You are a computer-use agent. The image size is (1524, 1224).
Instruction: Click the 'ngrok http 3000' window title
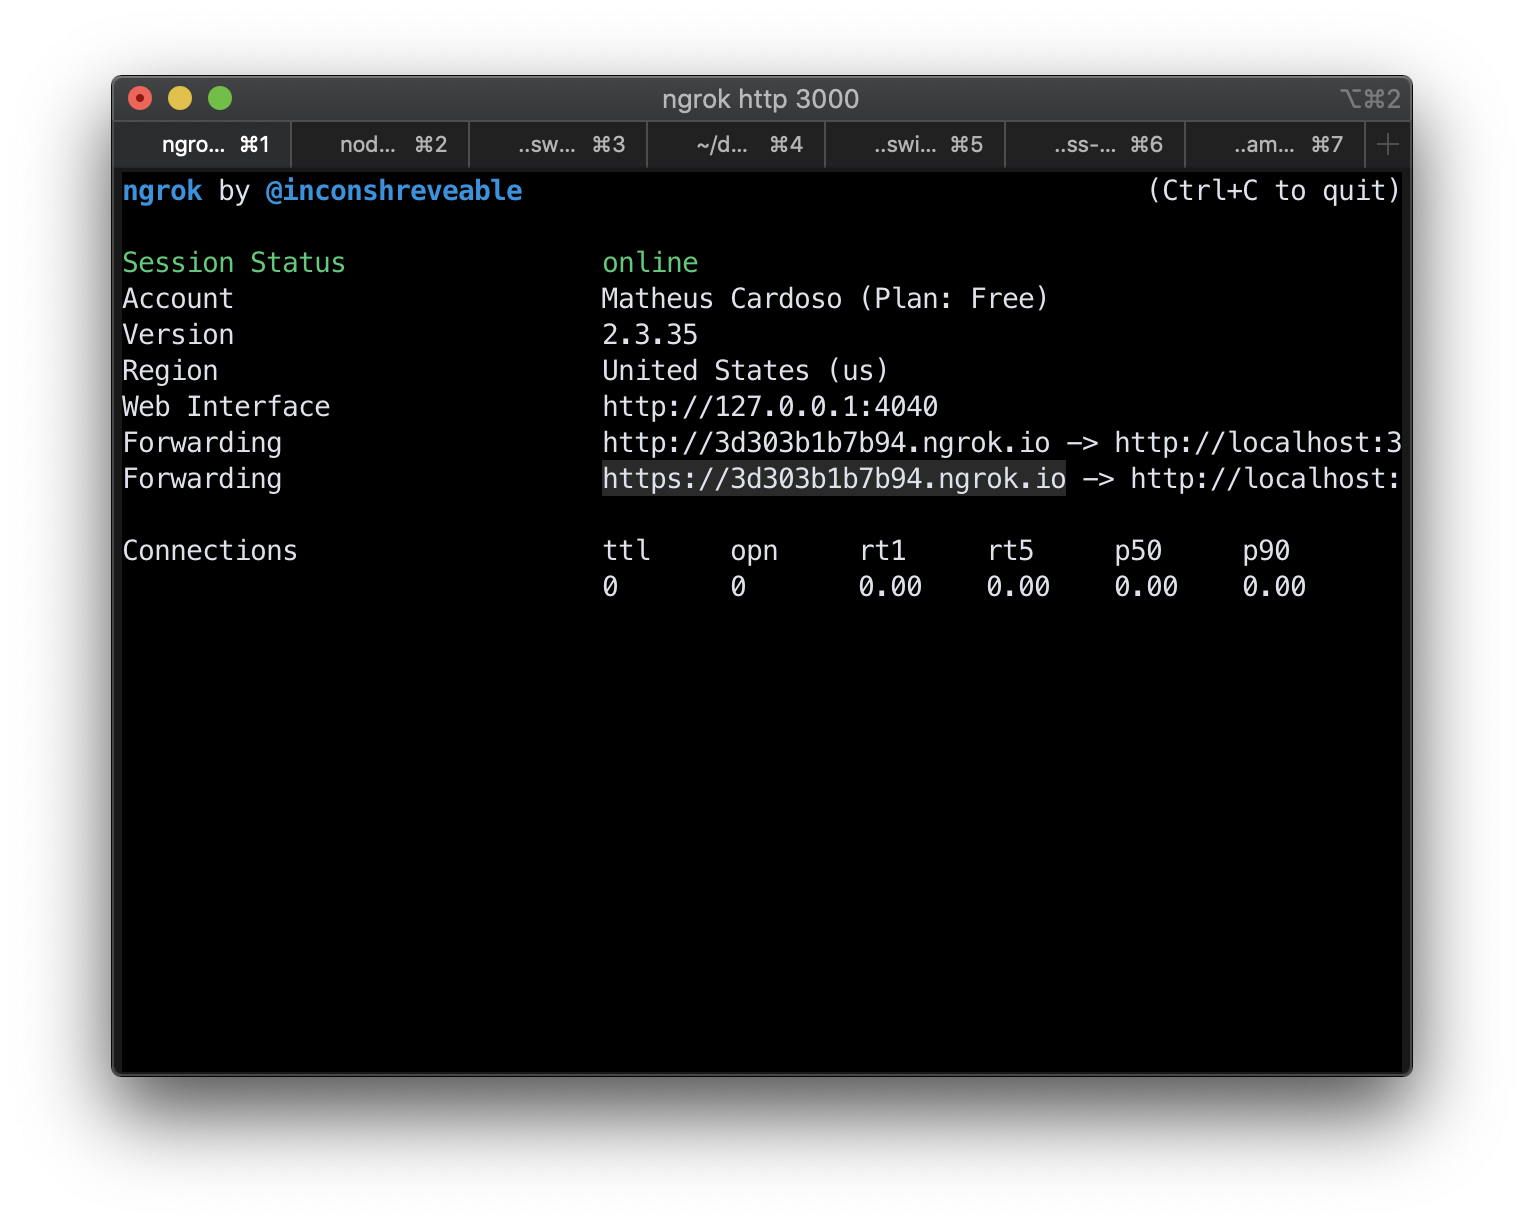point(761,99)
